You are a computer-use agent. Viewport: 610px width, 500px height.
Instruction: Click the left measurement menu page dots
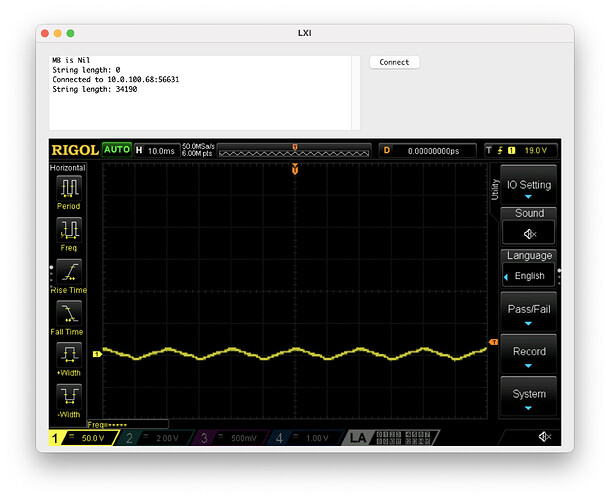pos(51,275)
